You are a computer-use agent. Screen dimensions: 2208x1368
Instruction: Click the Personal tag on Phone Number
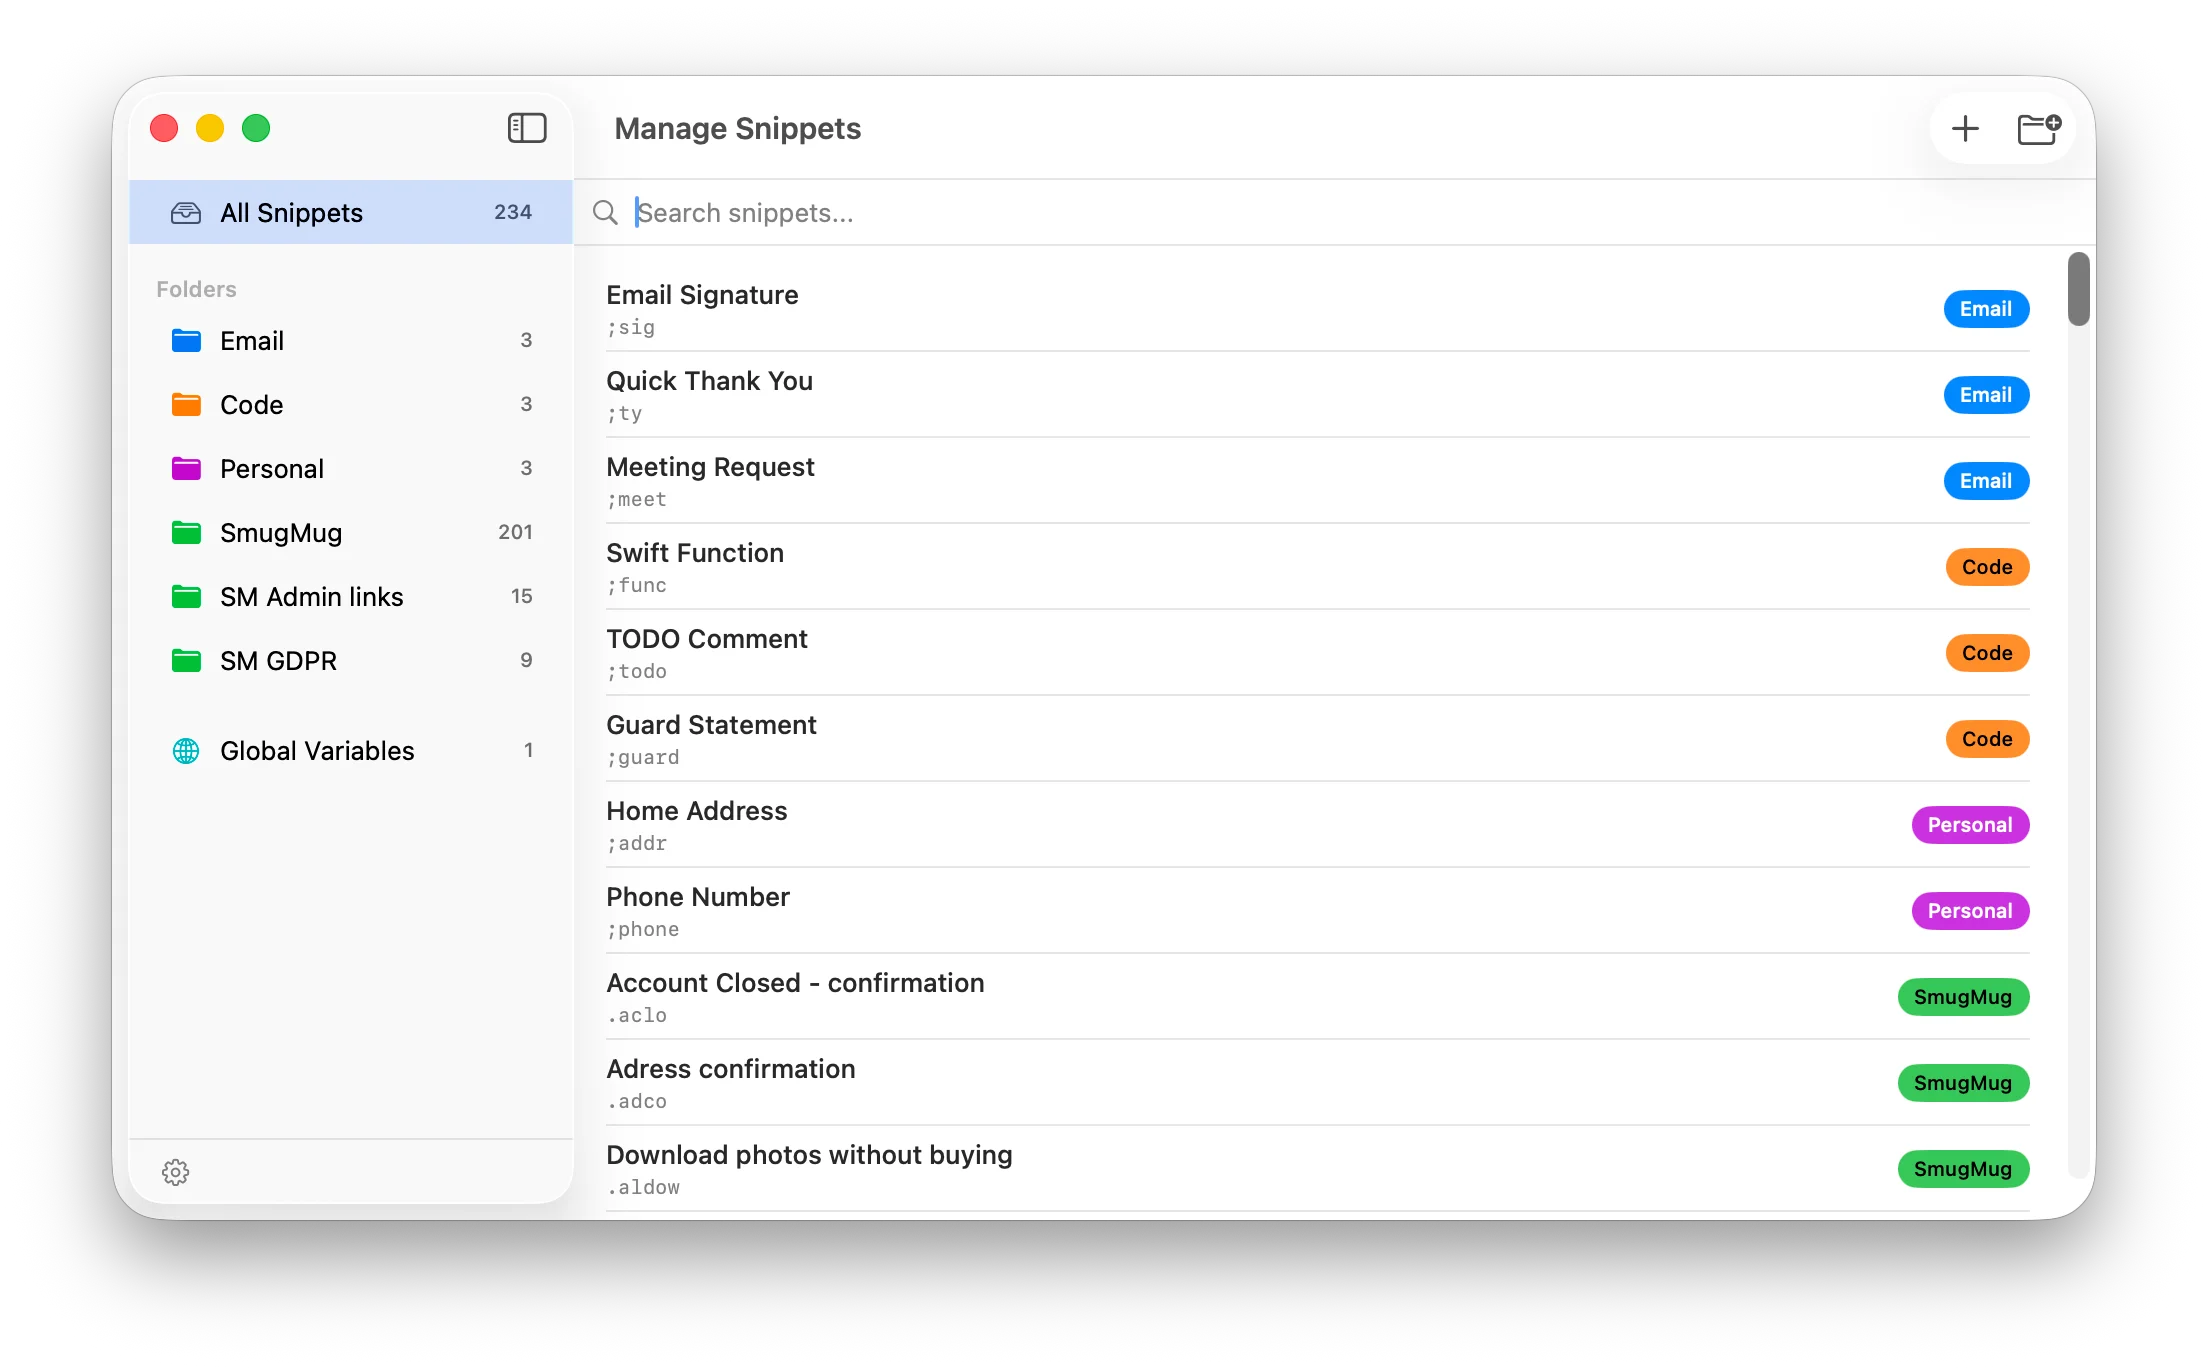click(1970, 910)
